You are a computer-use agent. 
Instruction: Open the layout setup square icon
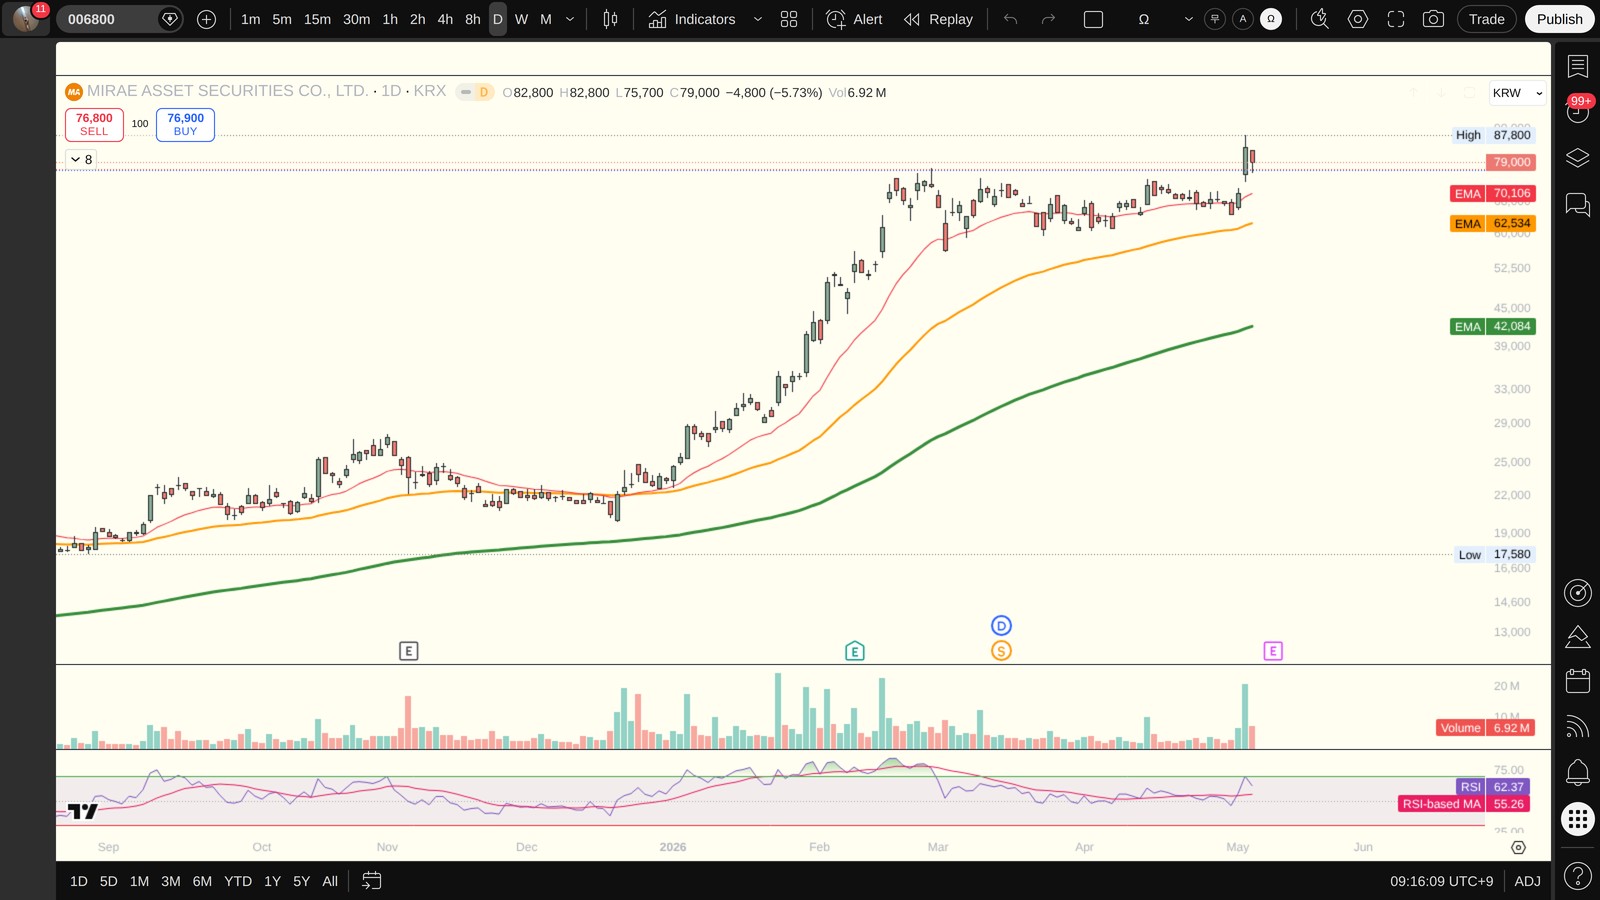point(1094,19)
